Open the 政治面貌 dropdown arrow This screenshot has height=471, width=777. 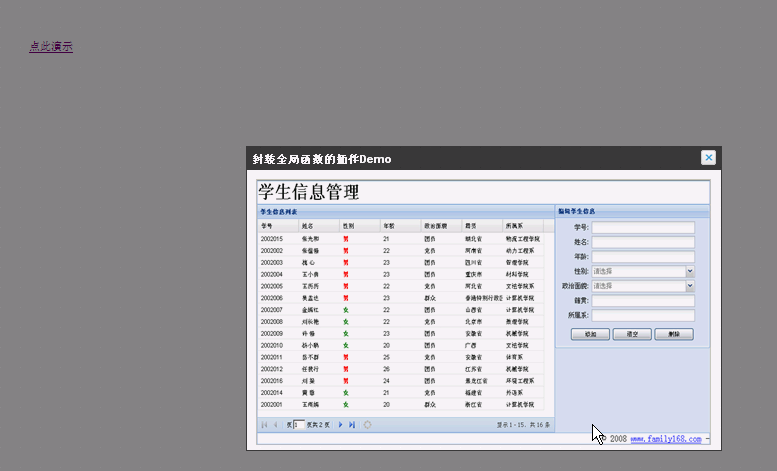(x=690, y=286)
